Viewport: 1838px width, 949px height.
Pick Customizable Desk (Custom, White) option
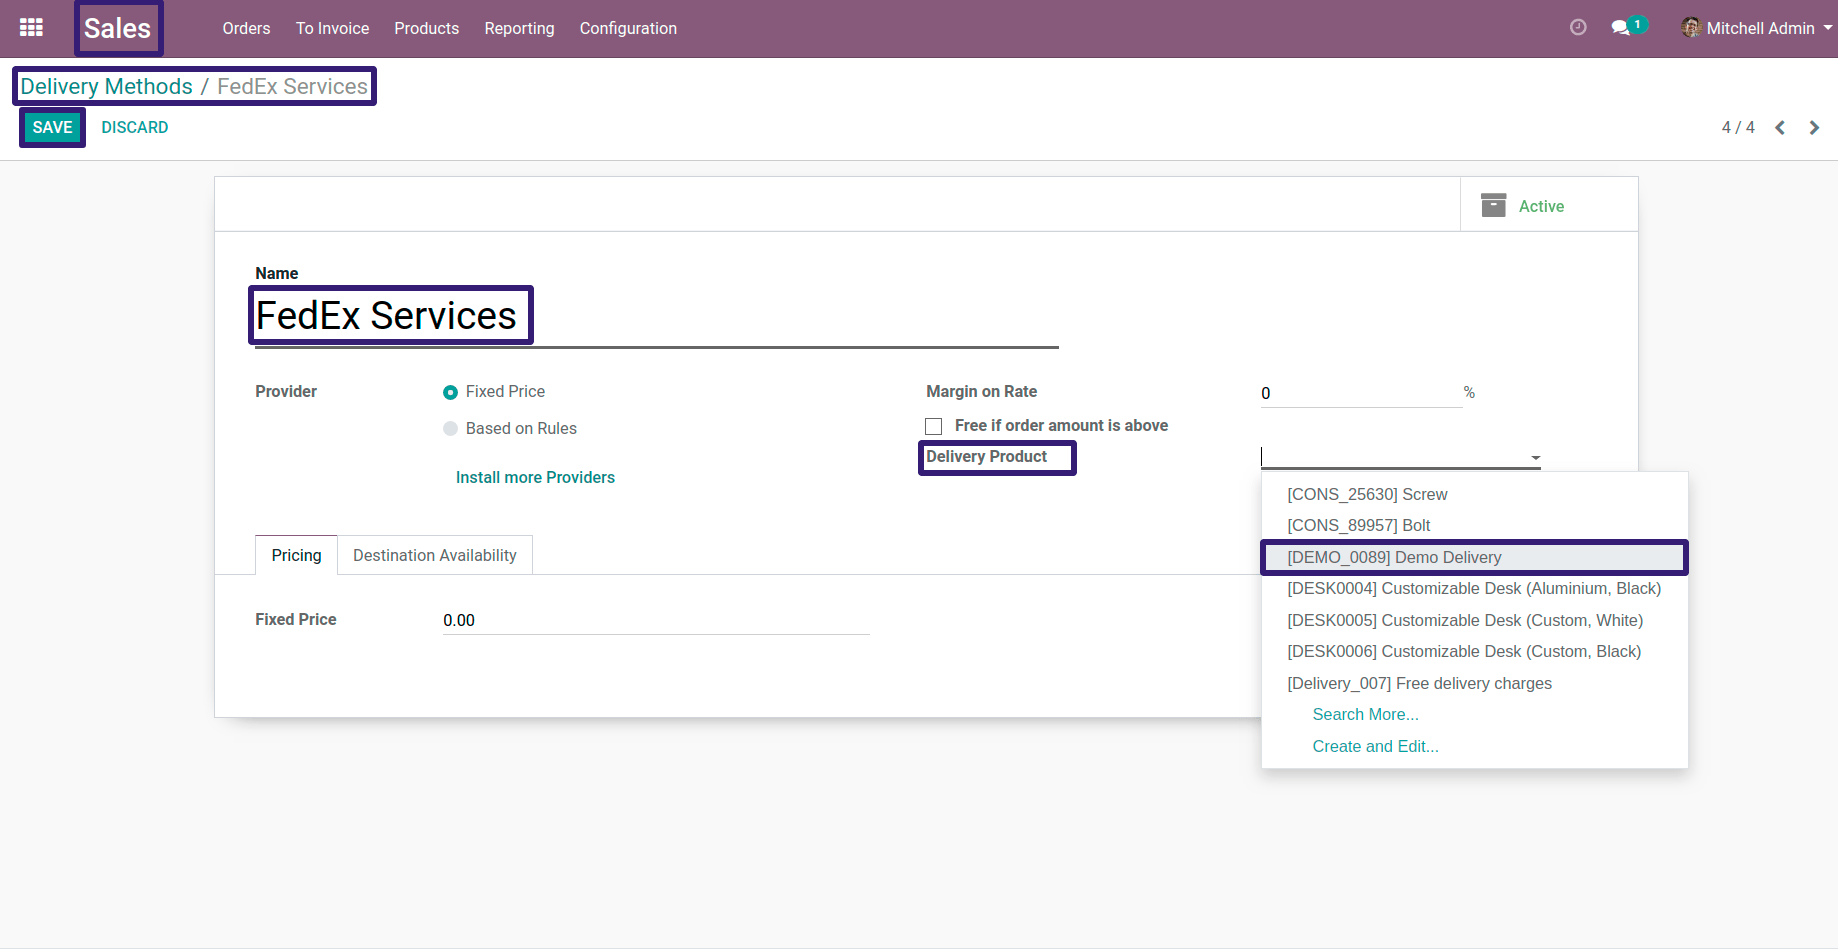tap(1475, 620)
